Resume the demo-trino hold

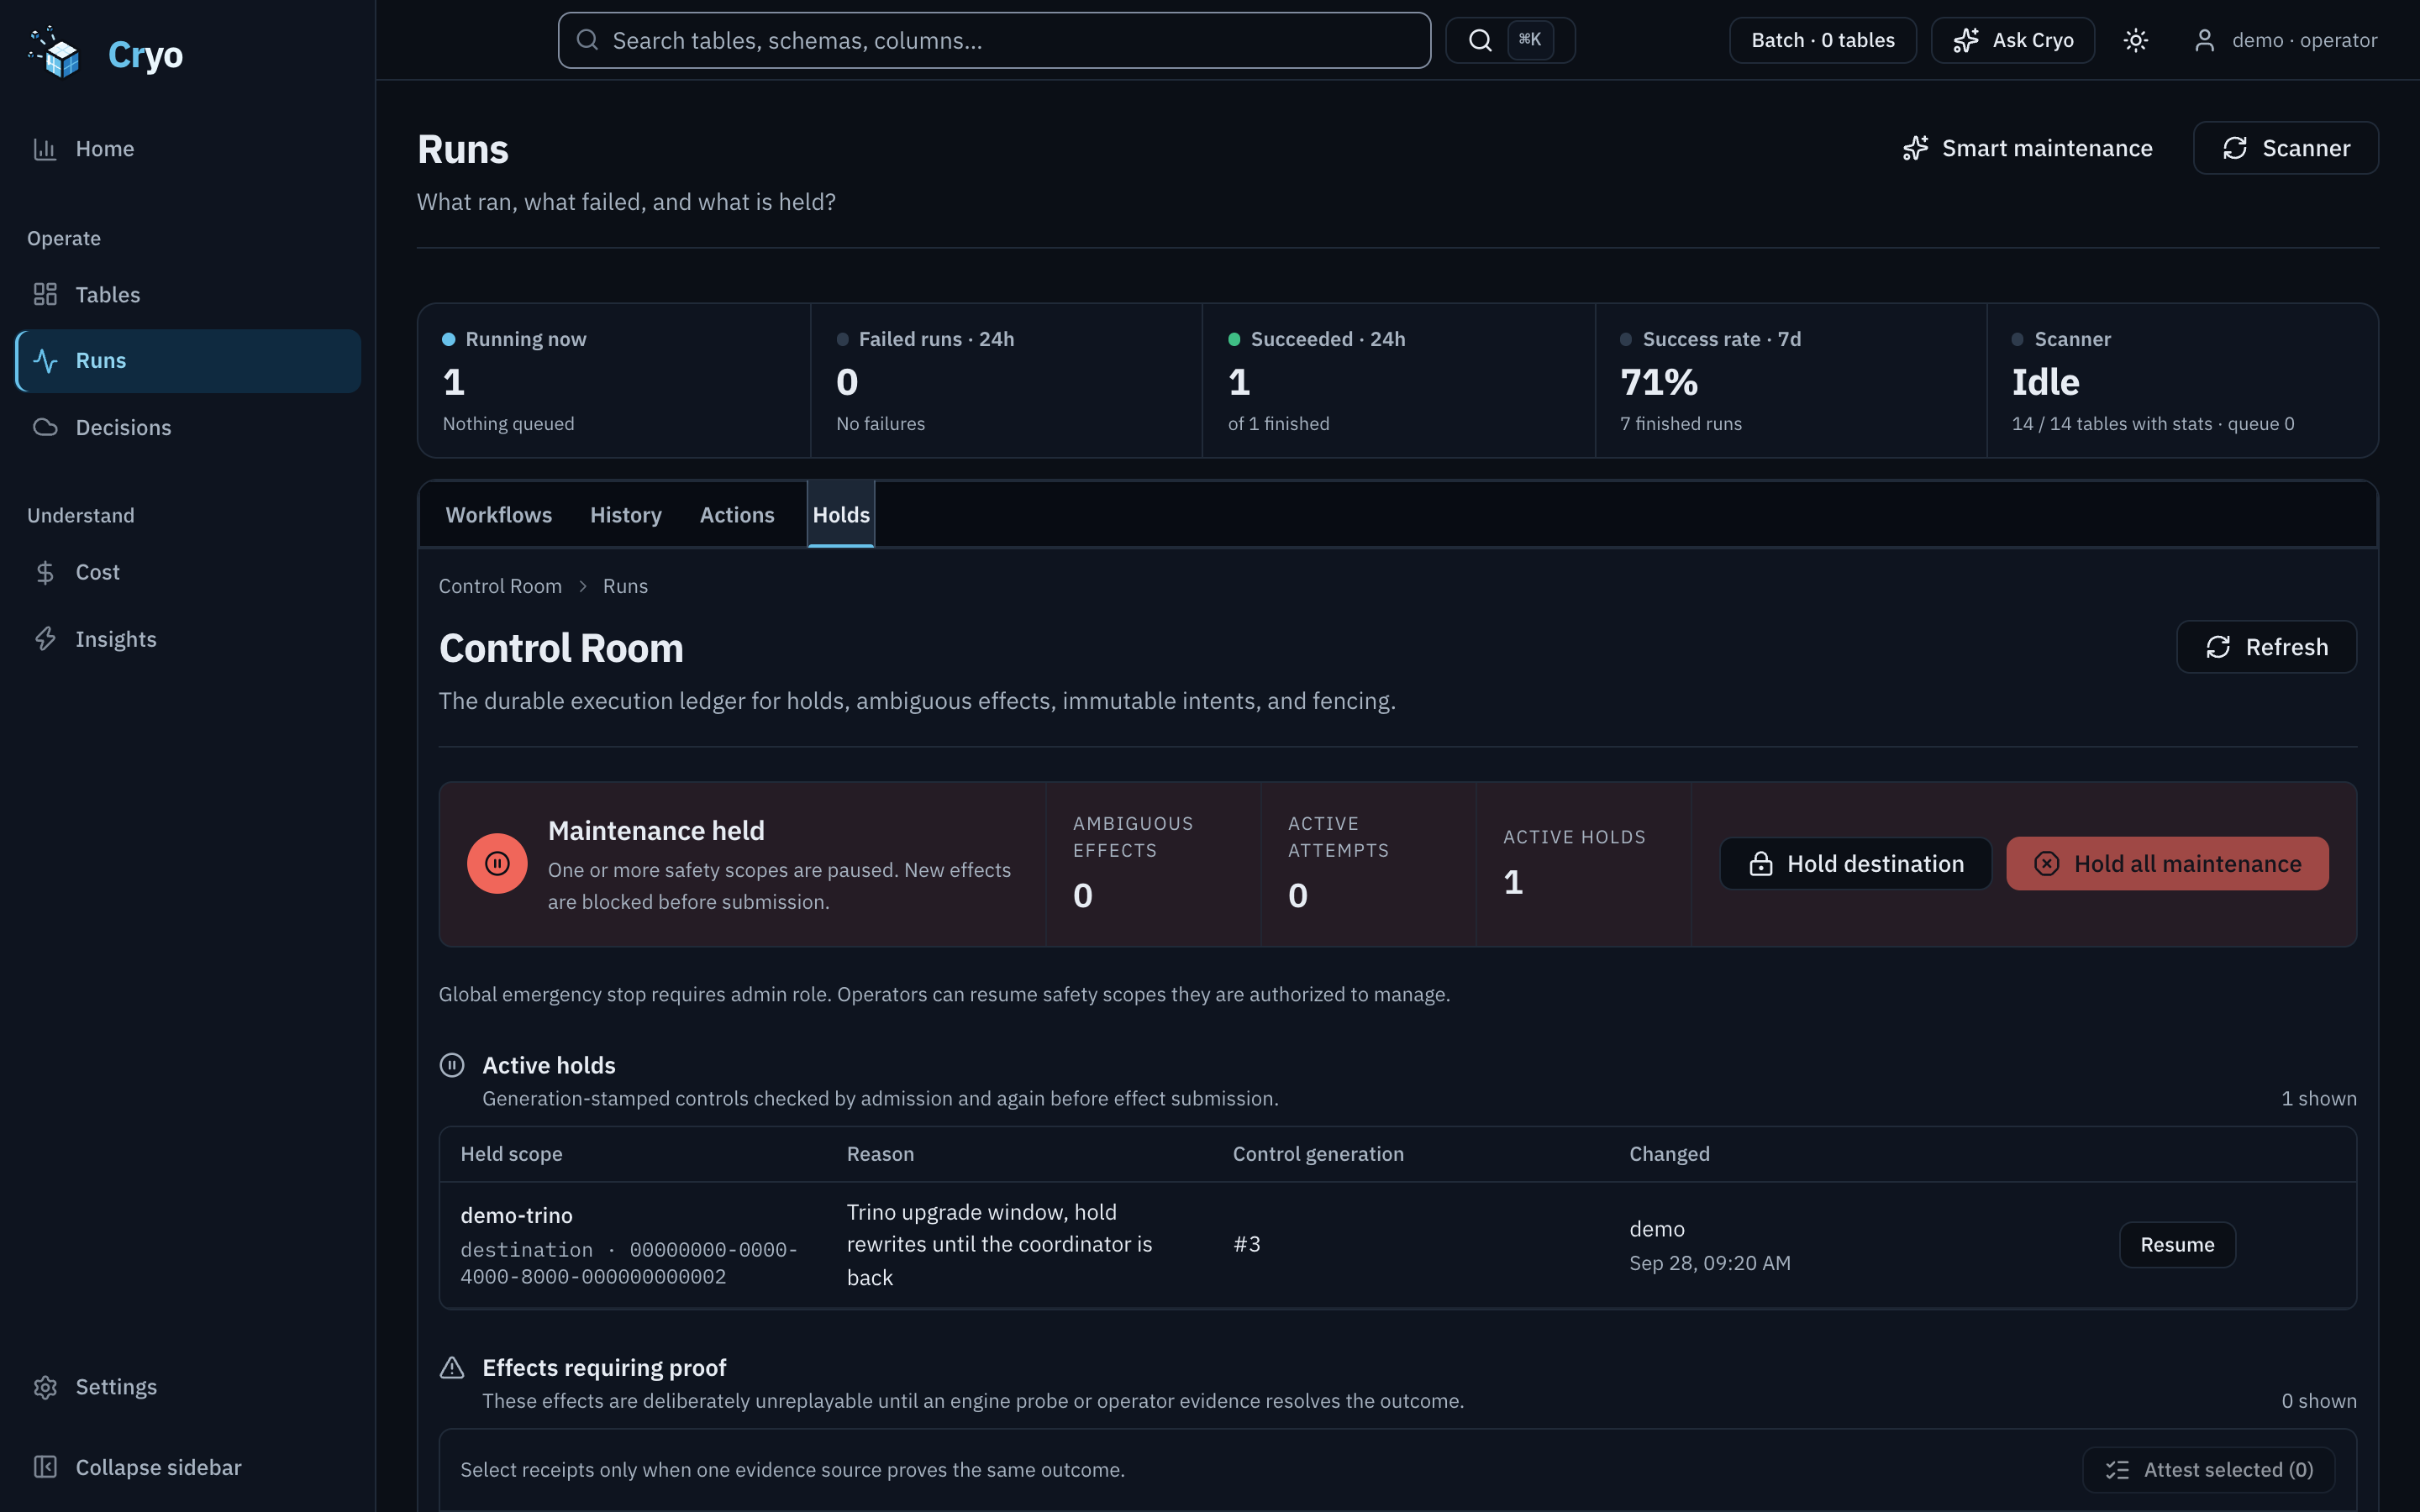pos(2177,1245)
